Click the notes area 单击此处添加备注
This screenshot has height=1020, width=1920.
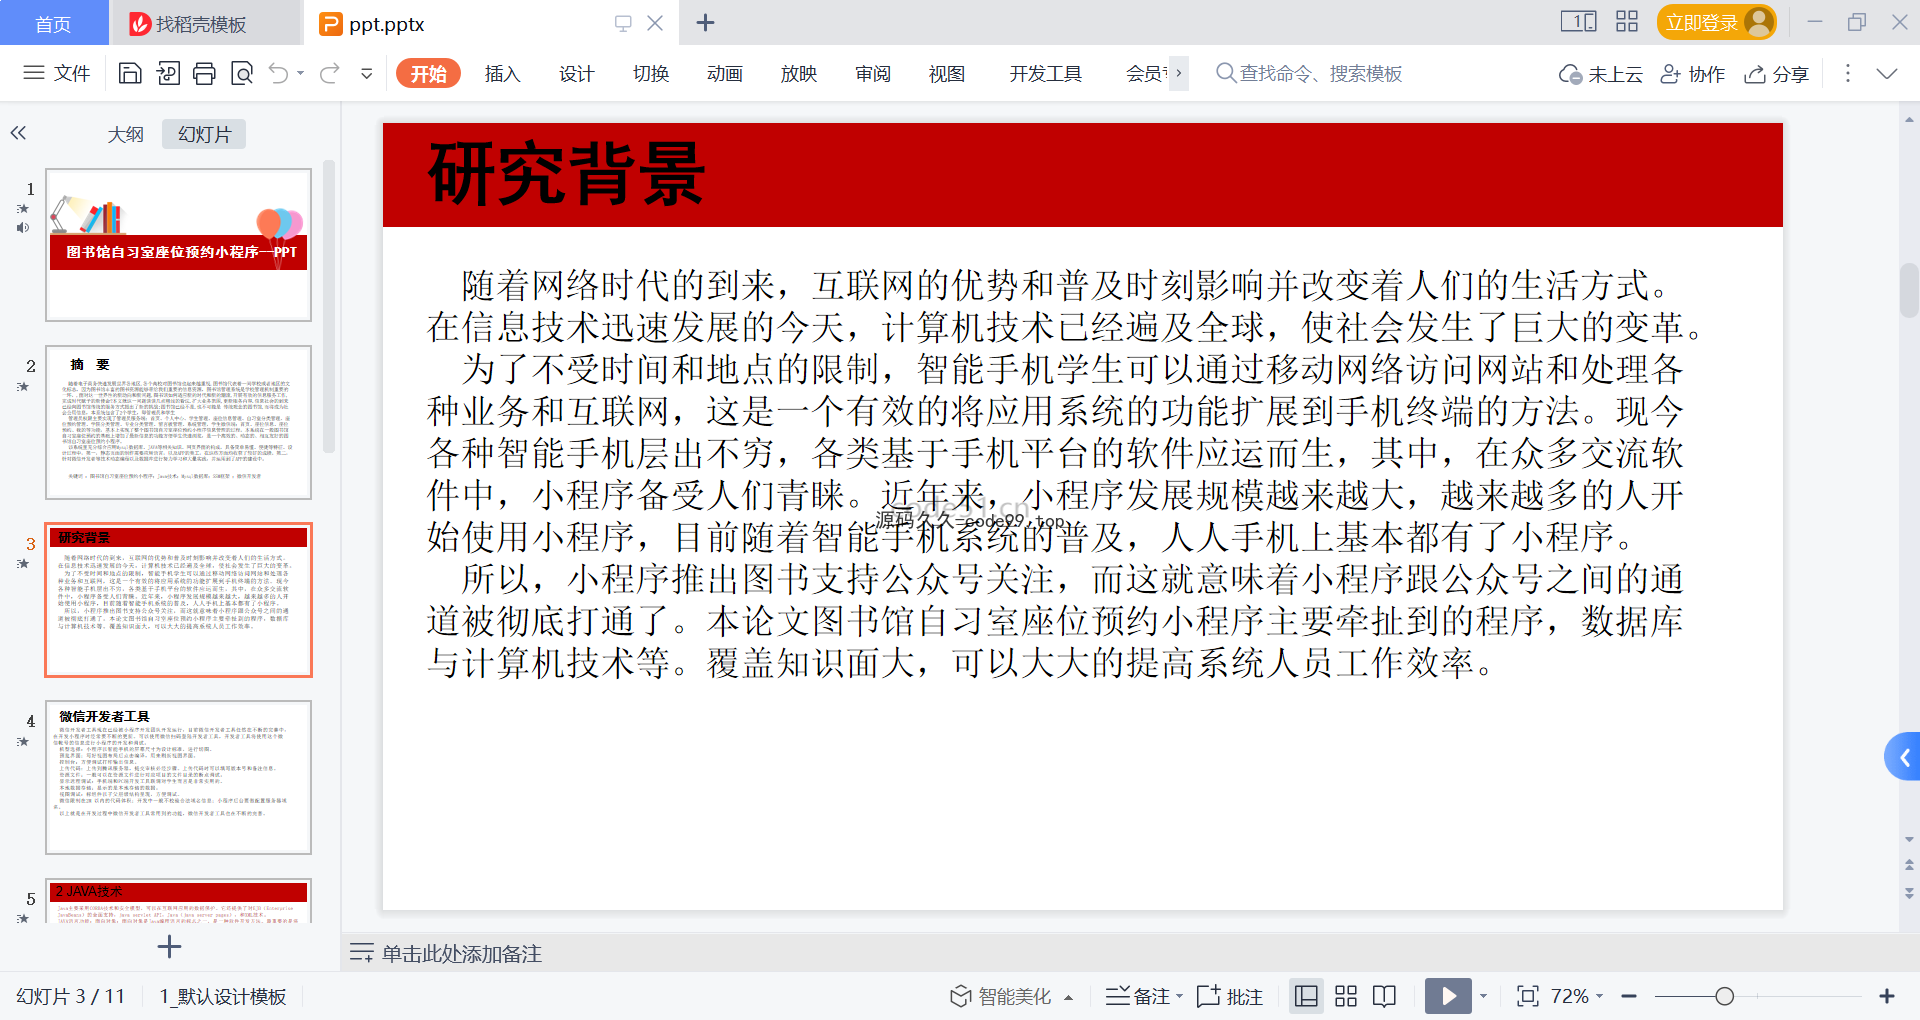pos(461,954)
